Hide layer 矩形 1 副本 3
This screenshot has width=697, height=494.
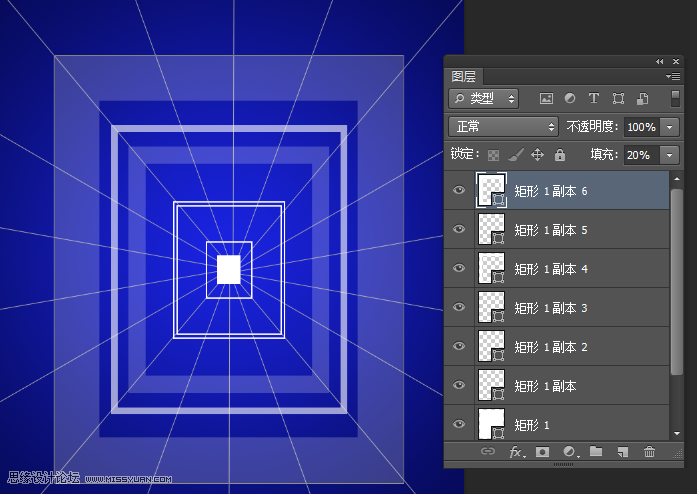point(459,307)
